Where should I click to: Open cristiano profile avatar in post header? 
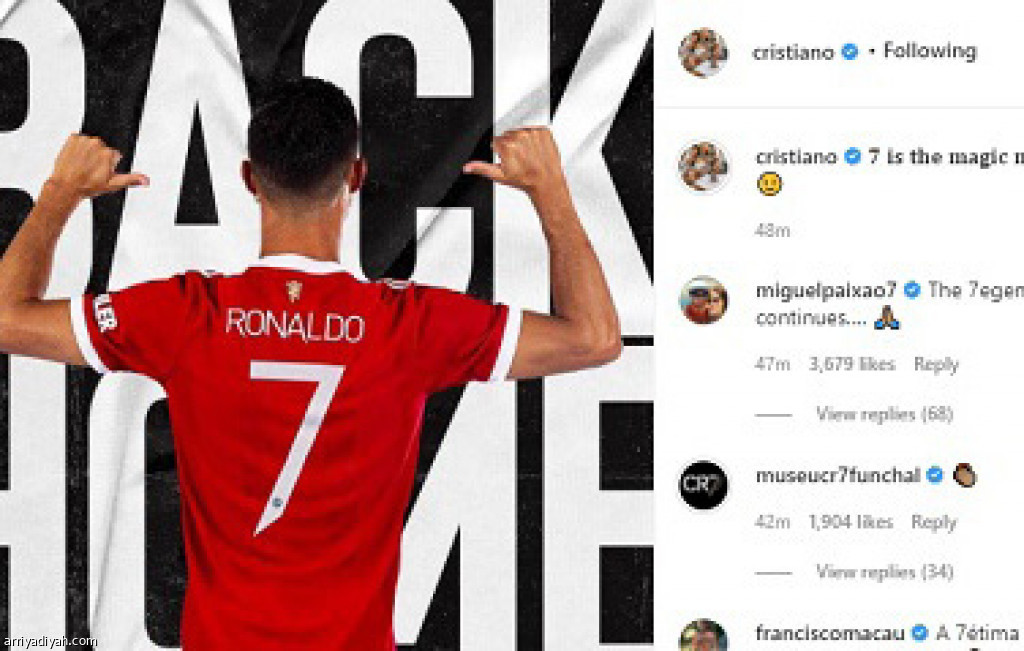click(x=703, y=52)
